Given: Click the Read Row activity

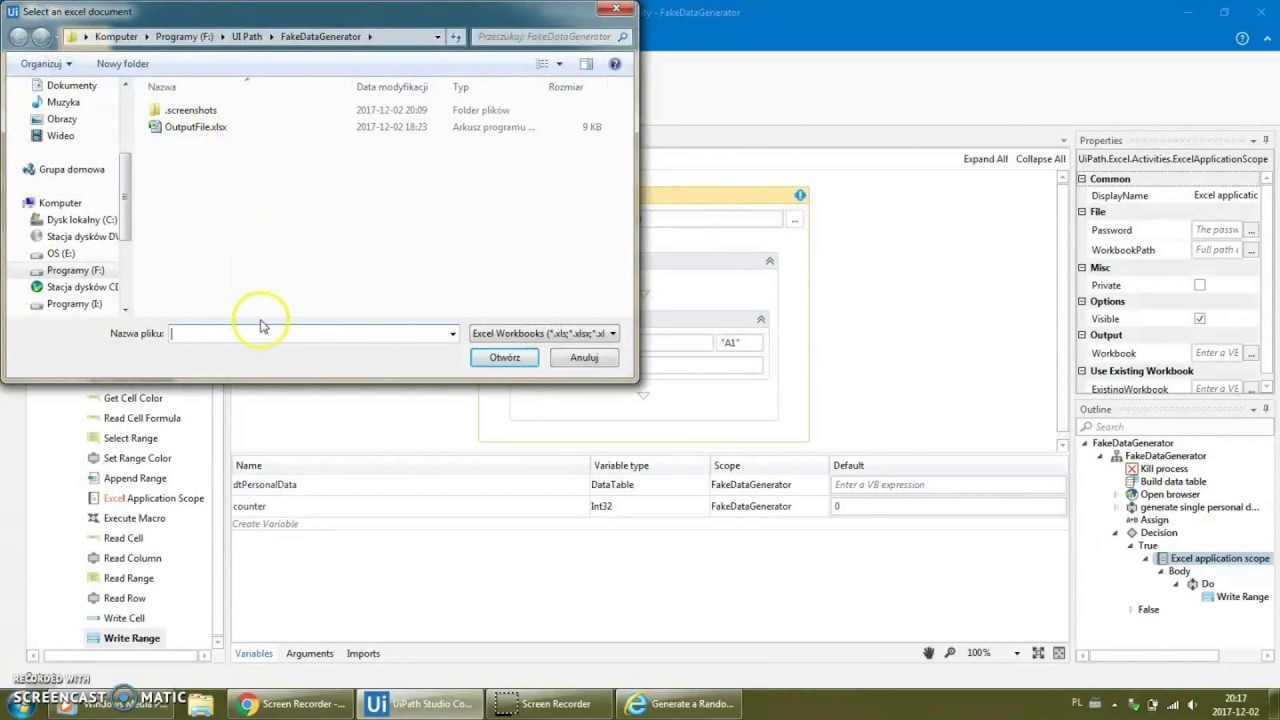Looking at the screenshot, I should click(124, 598).
